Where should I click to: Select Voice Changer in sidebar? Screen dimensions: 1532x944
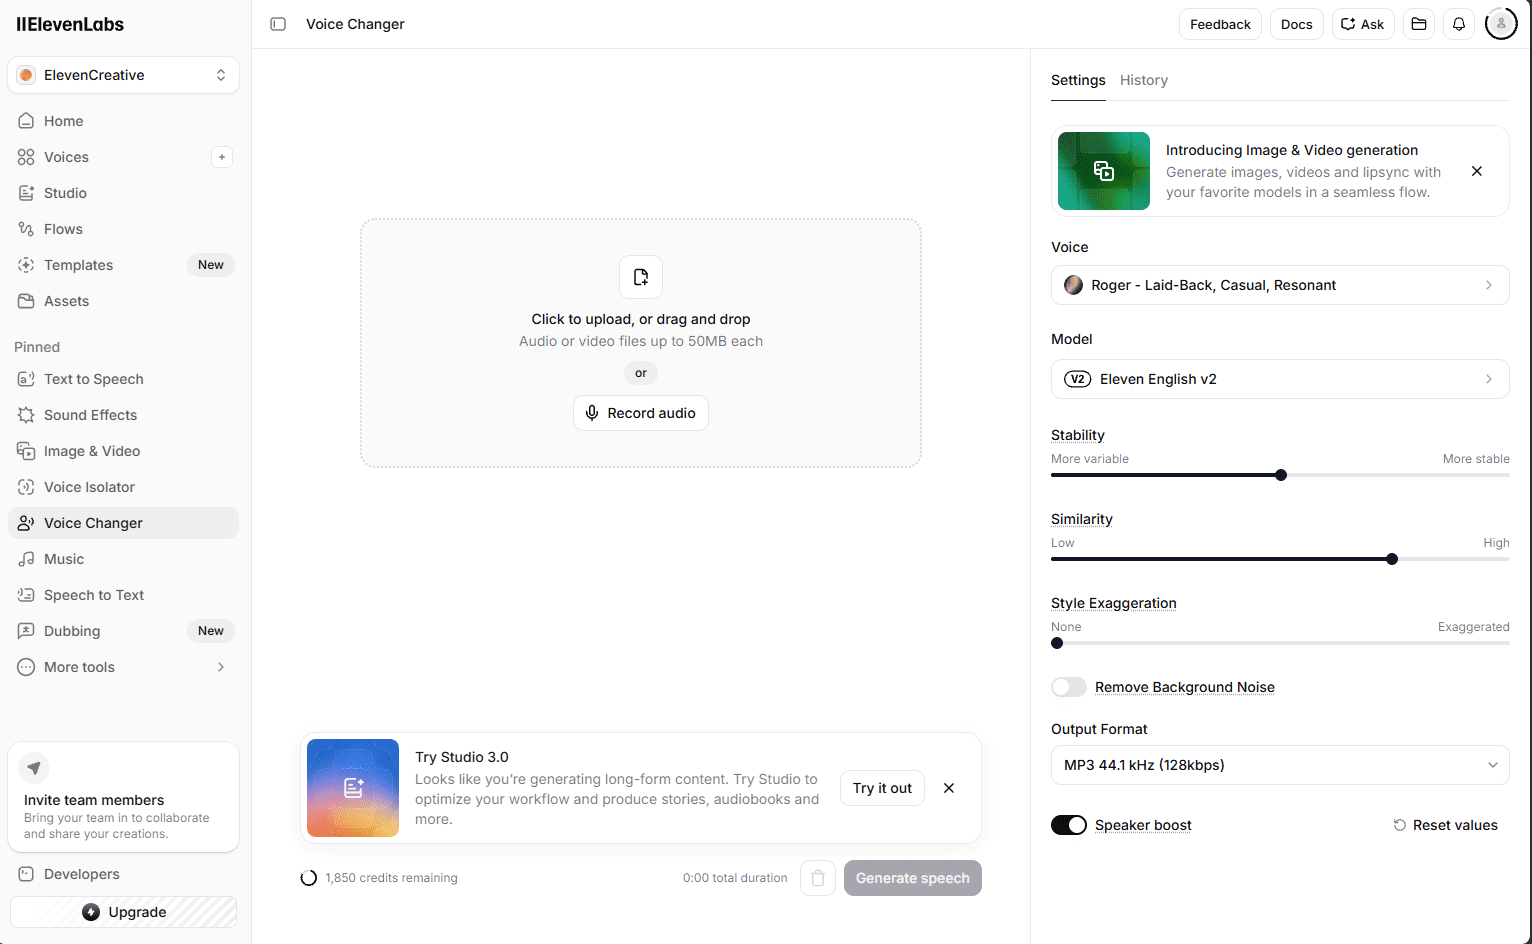click(123, 523)
